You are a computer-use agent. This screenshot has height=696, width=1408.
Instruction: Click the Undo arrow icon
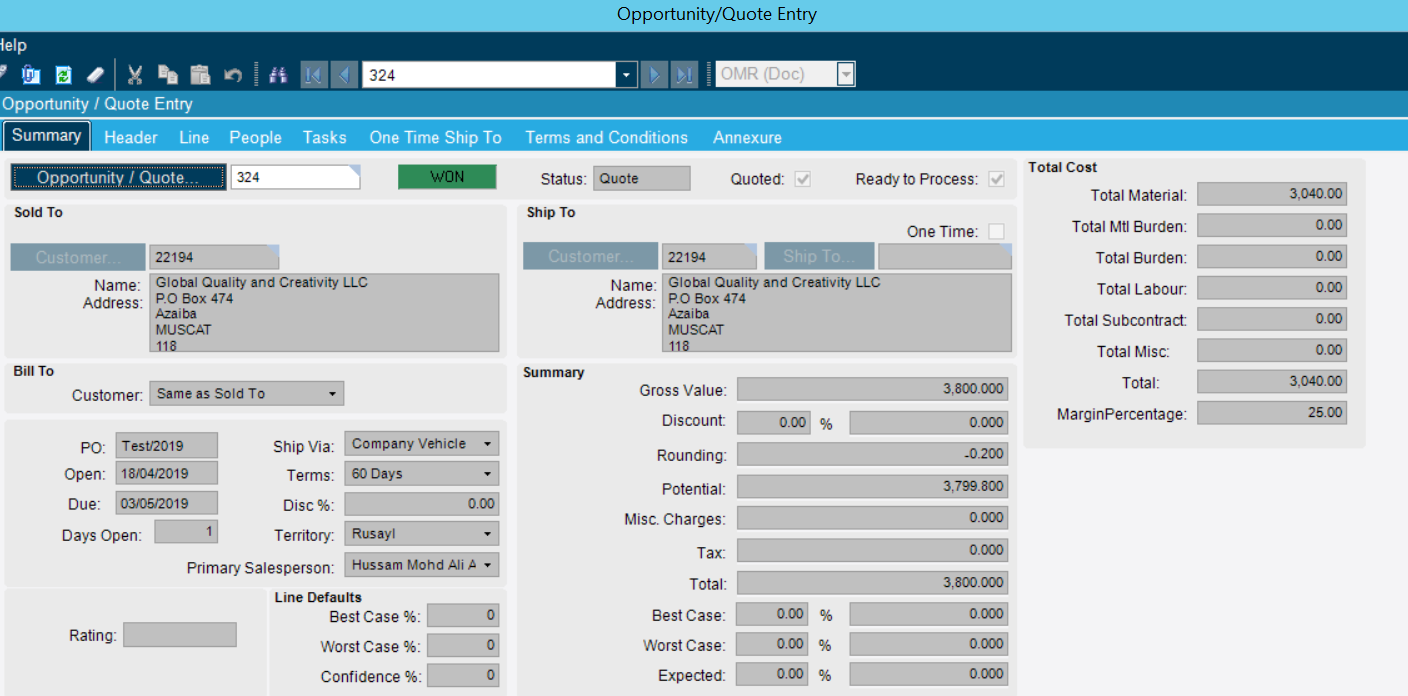(x=233, y=75)
